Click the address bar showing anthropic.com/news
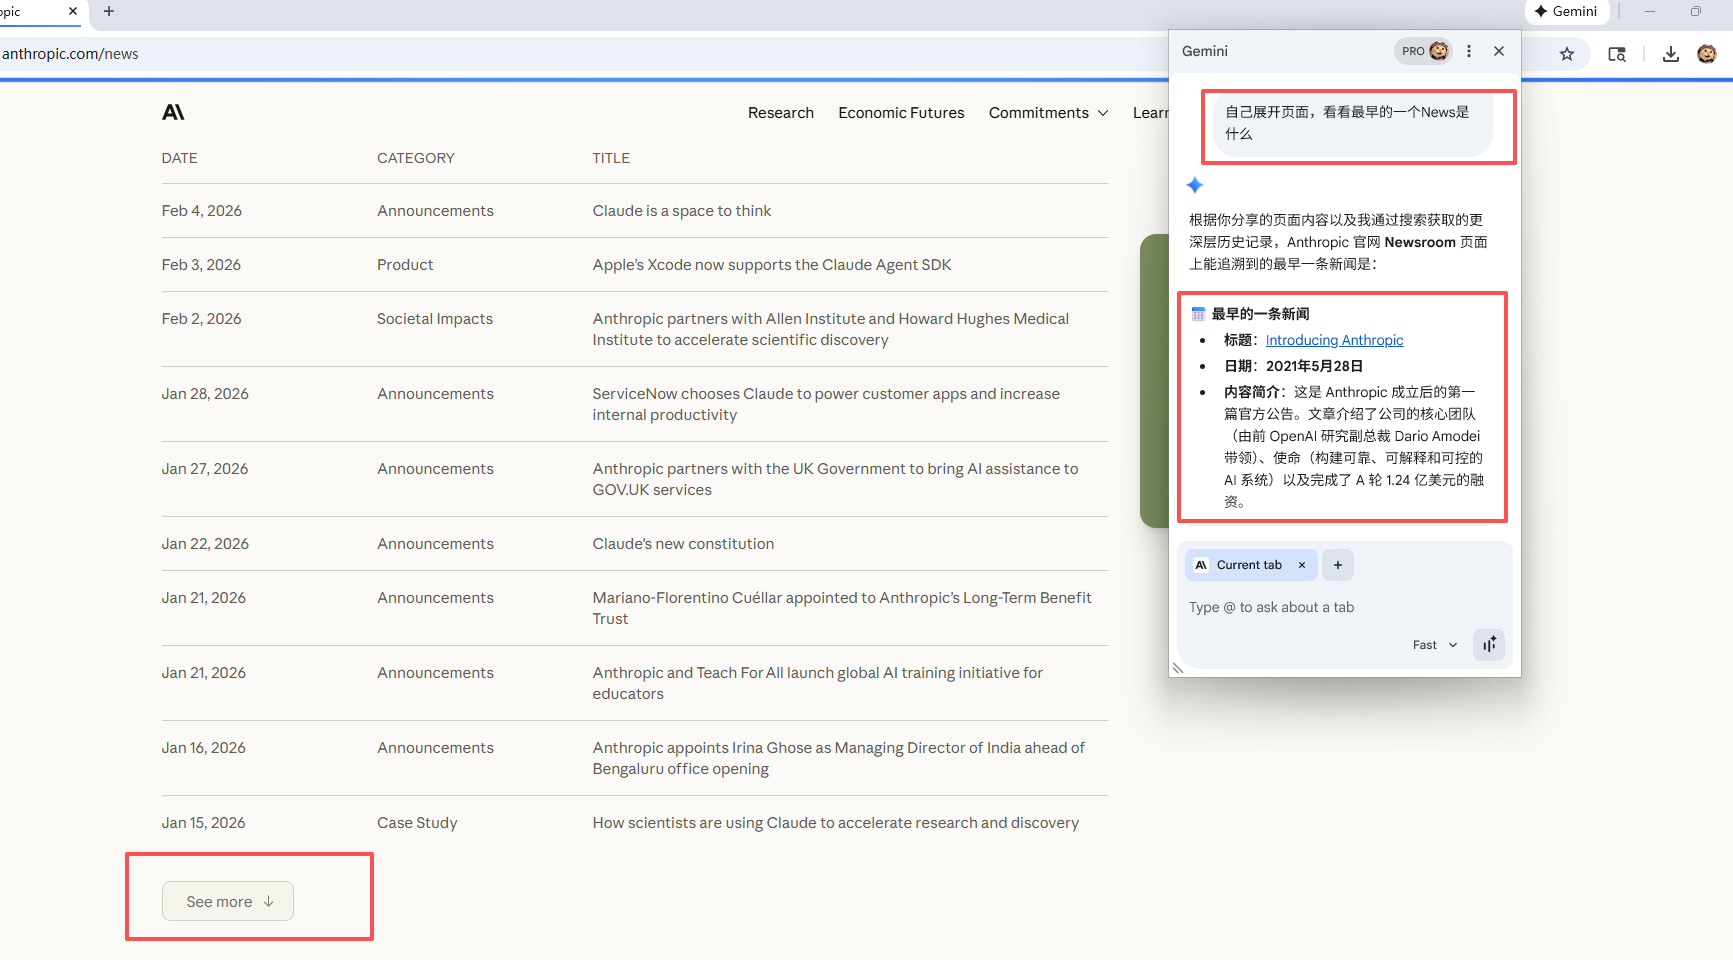The height and width of the screenshot is (960, 1733). coord(580,54)
